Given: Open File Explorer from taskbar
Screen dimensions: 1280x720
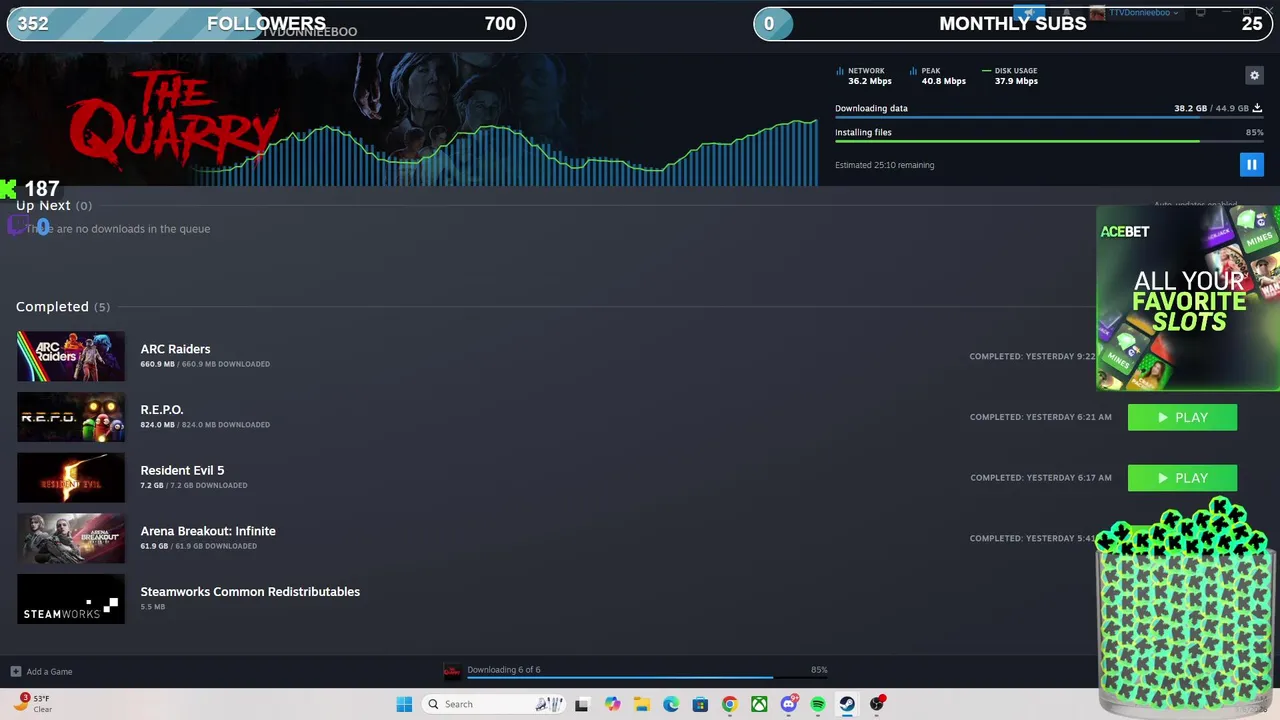Looking at the screenshot, I should (642, 704).
